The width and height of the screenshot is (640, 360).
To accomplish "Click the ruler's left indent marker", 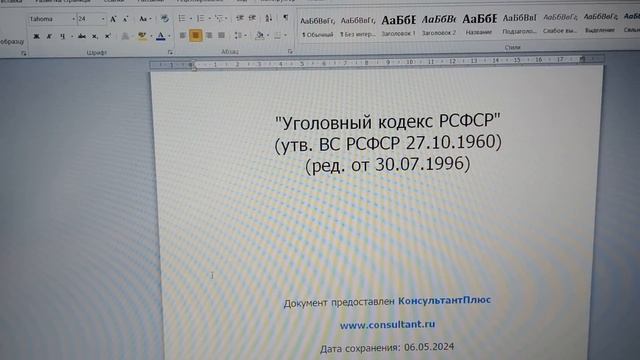I will click(194, 66).
